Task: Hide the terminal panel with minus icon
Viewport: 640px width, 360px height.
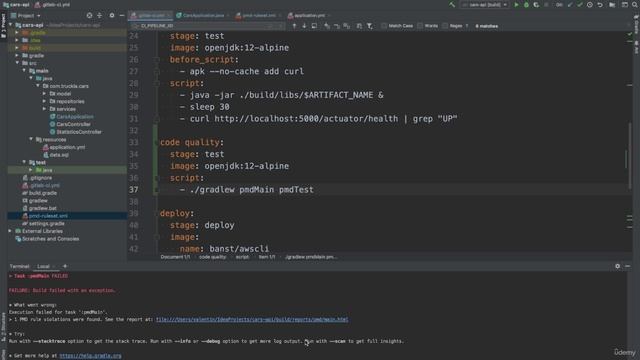Action: click(x=628, y=266)
